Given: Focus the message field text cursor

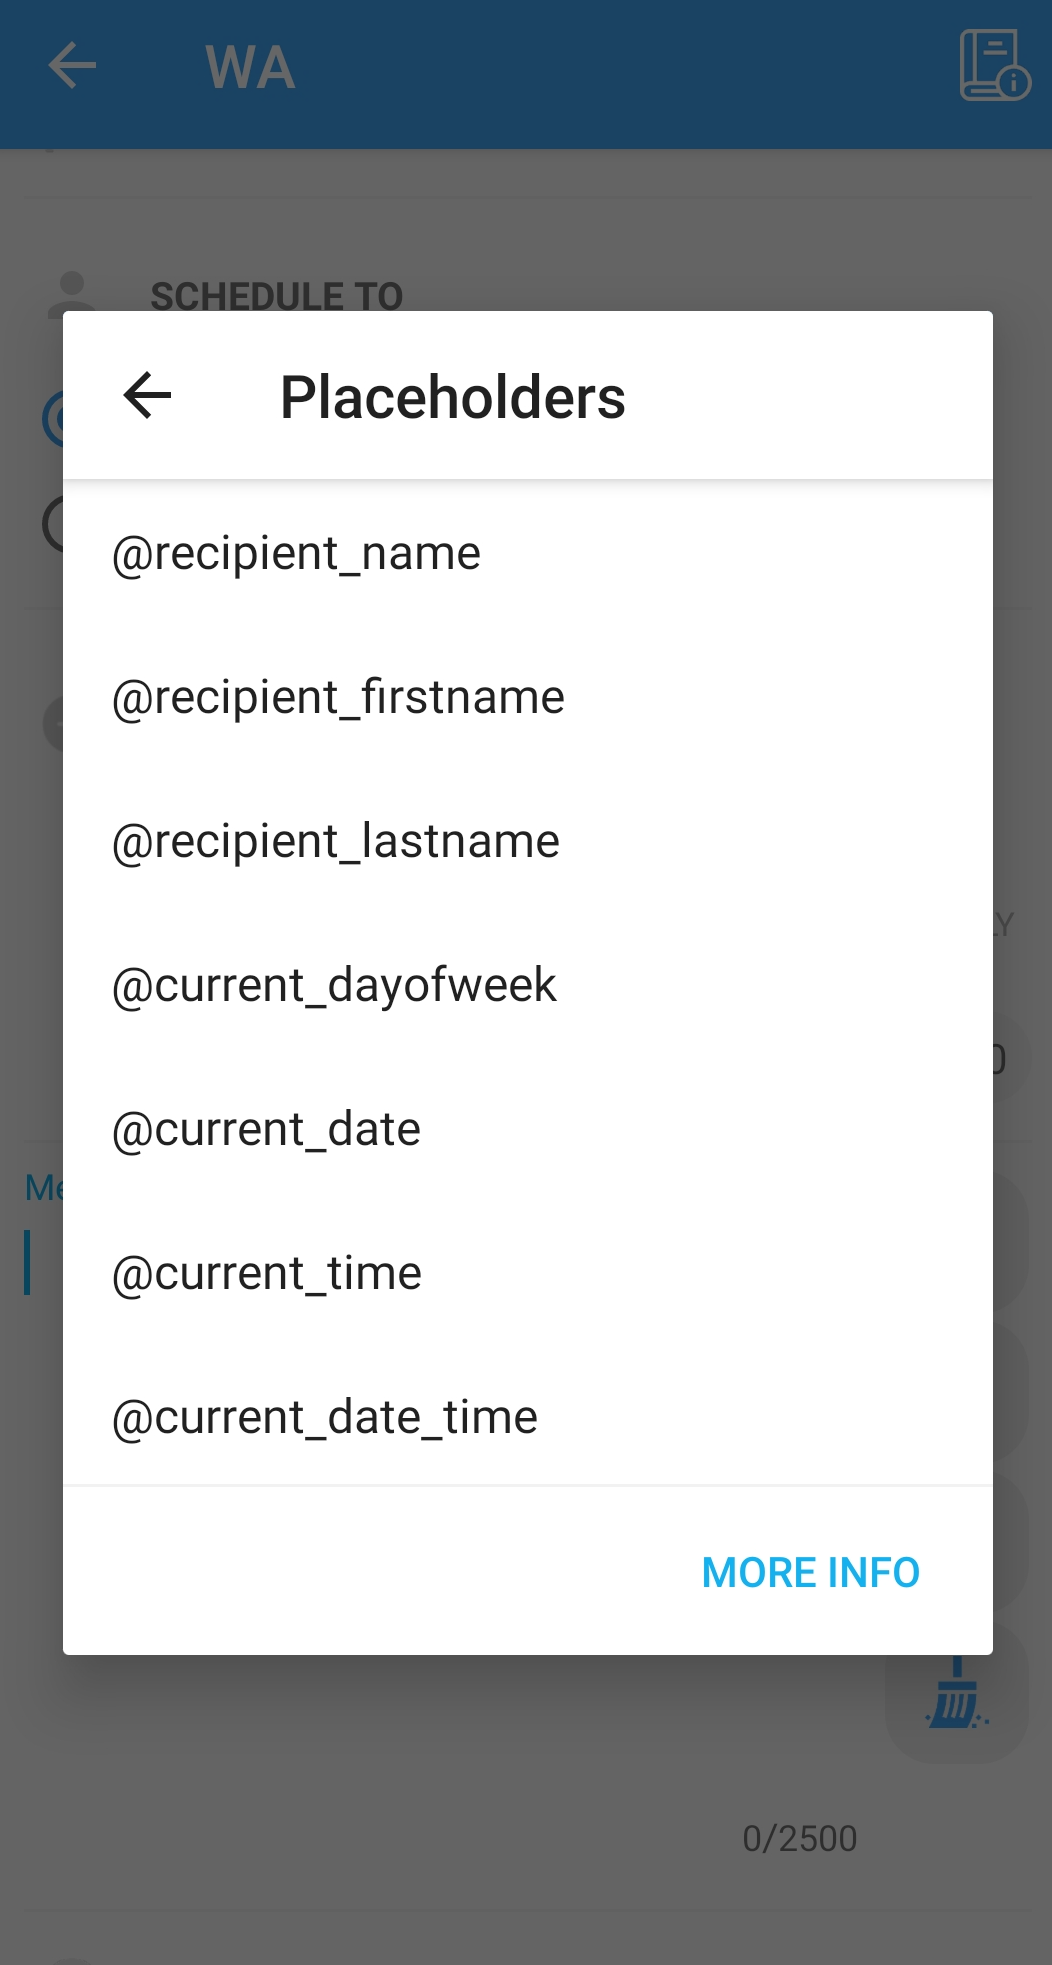Looking at the screenshot, I should point(28,1262).
